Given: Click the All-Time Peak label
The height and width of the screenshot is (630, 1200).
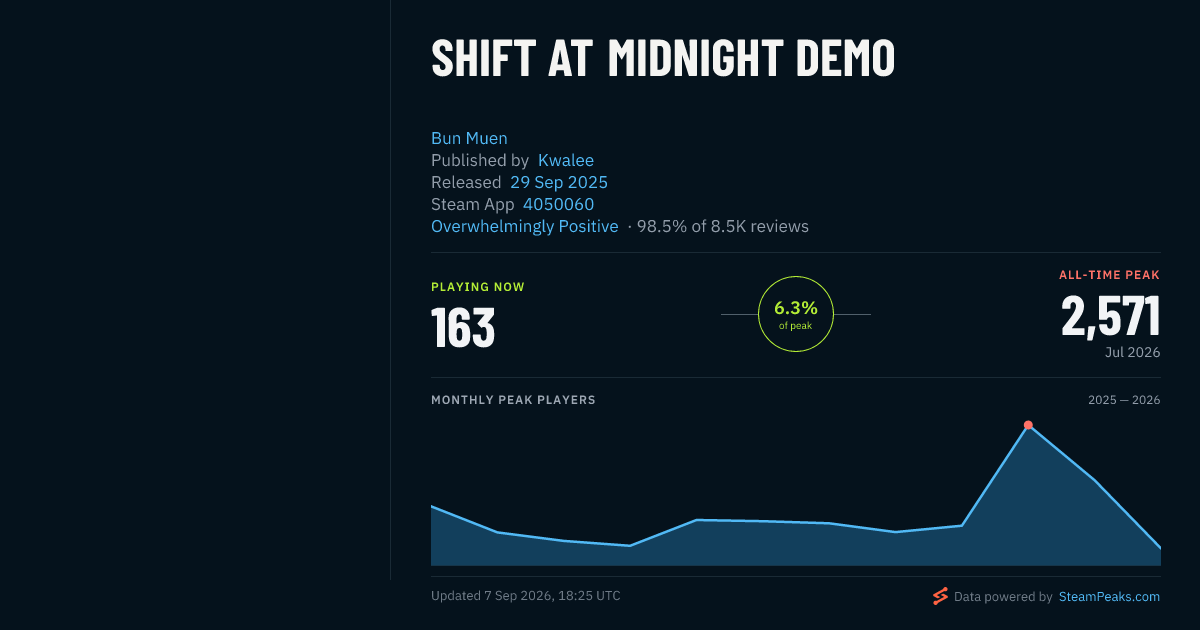Looking at the screenshot, I should point(1110,274).
